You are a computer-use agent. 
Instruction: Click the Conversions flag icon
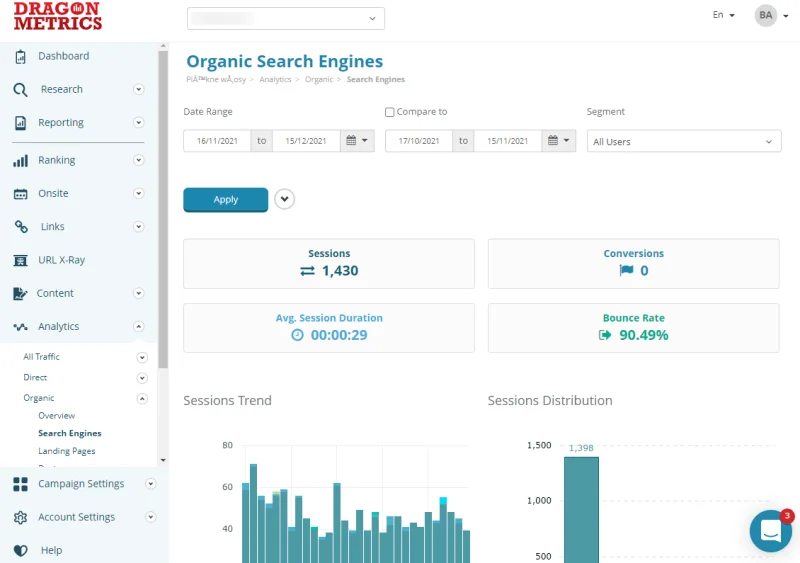[x=626, y=271]
